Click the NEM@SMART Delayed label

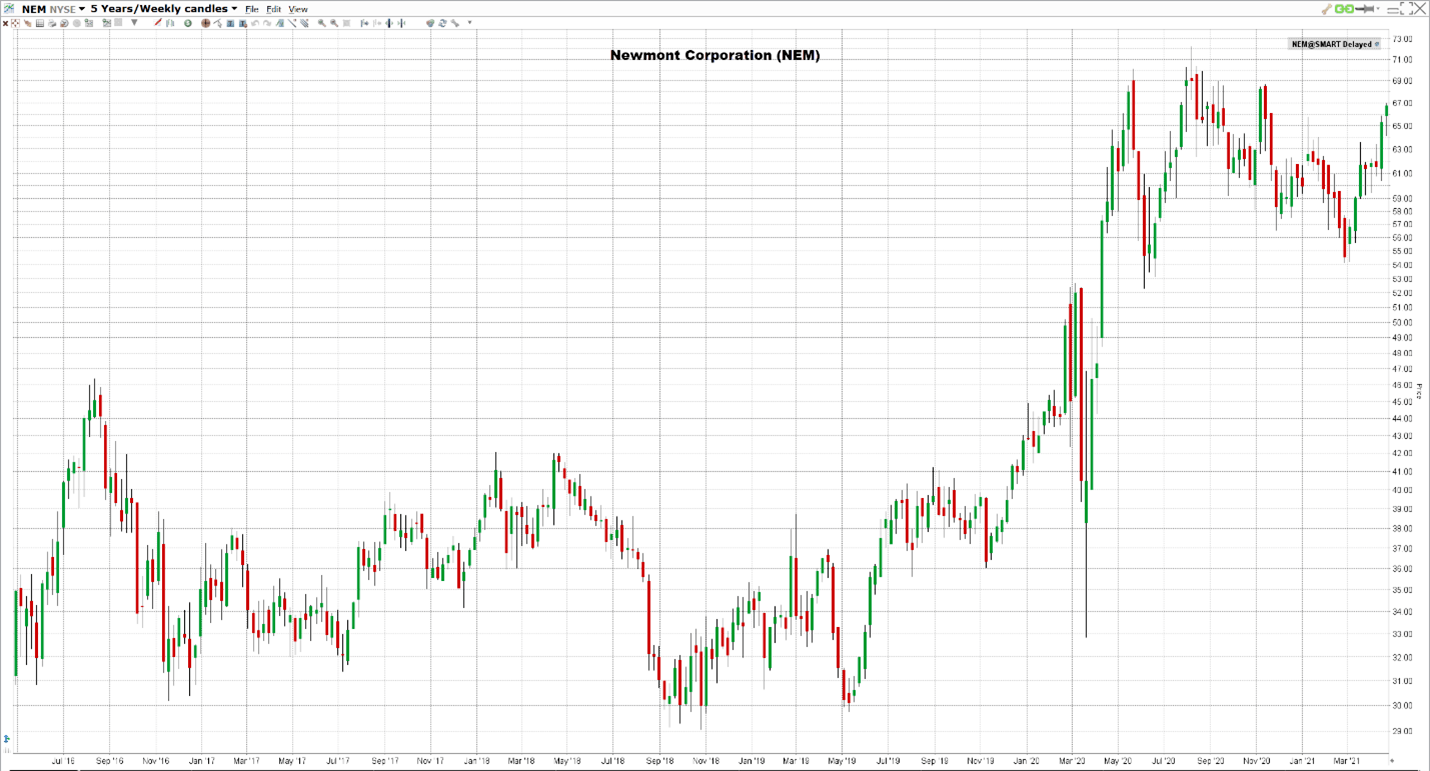pyautogui.click(x=1331, y=44)
